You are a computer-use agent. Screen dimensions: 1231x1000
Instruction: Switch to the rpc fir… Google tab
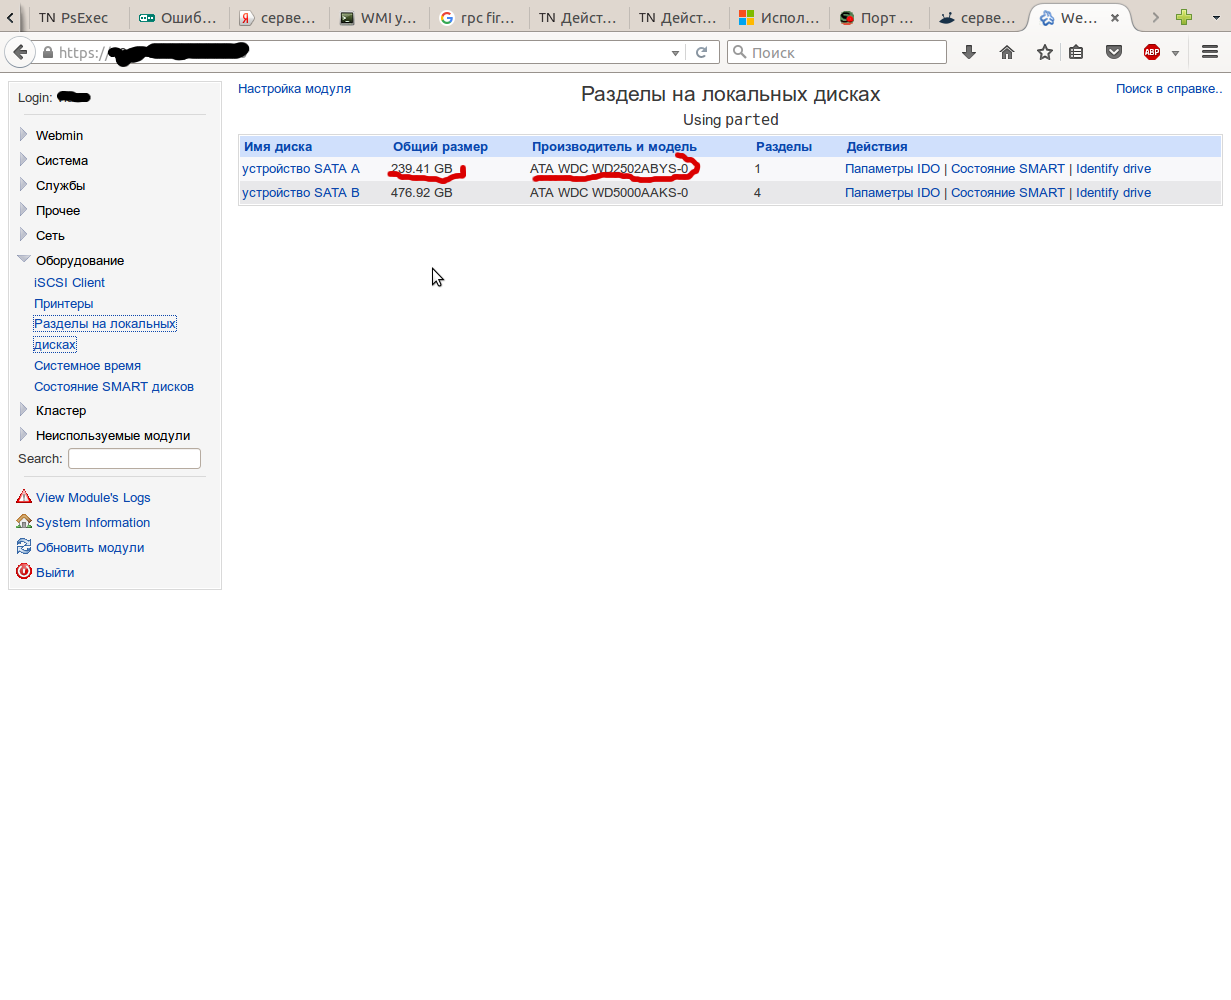pos(478,17)
